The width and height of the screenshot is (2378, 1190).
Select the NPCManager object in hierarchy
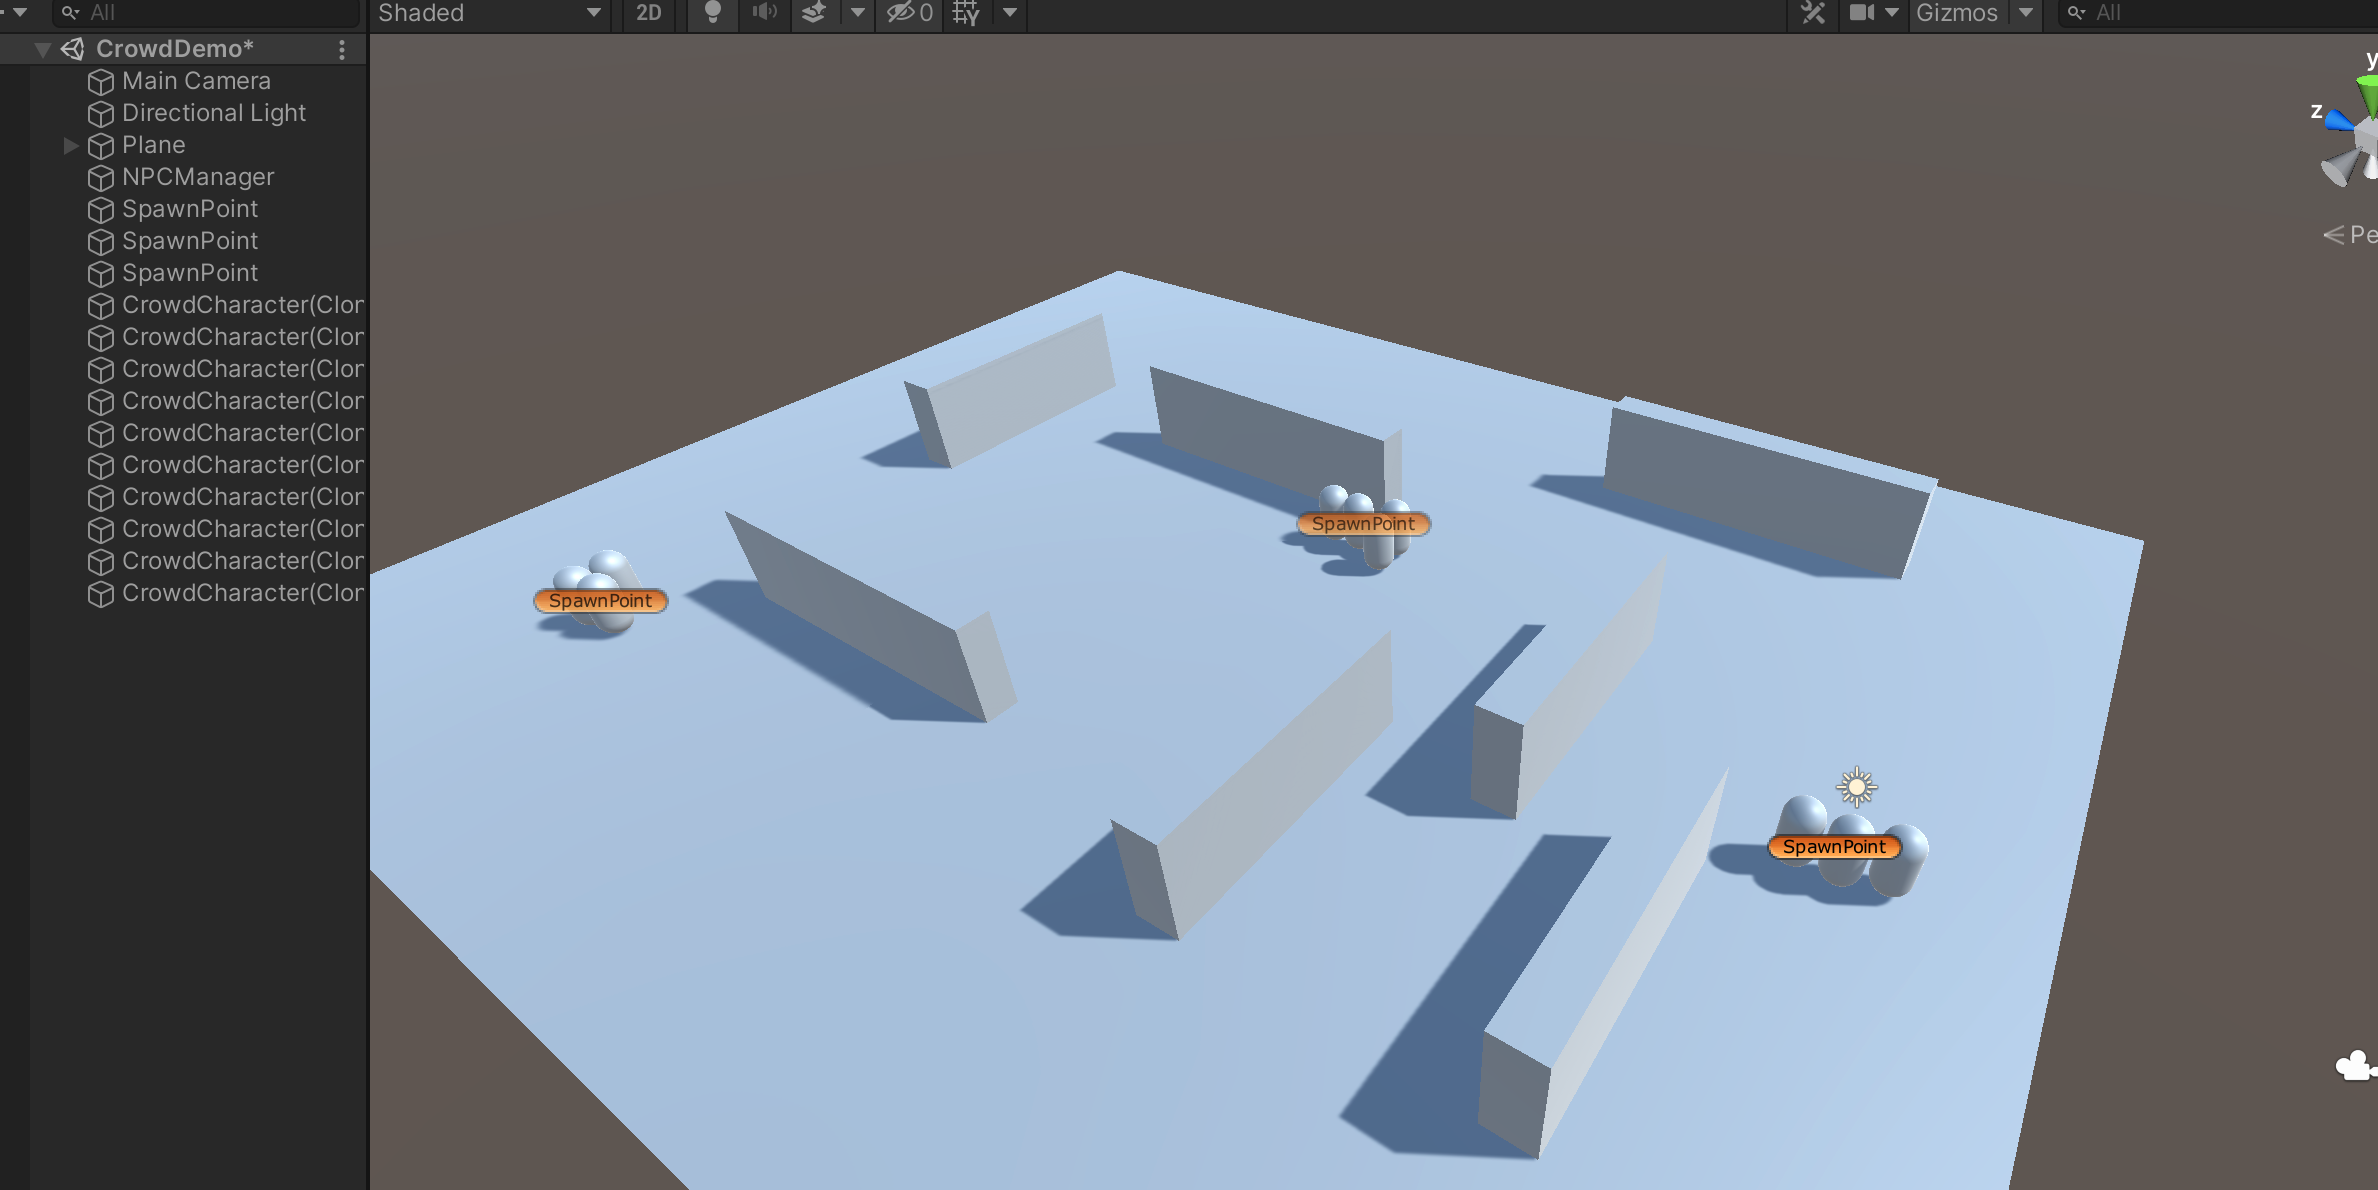coord(197,175)
